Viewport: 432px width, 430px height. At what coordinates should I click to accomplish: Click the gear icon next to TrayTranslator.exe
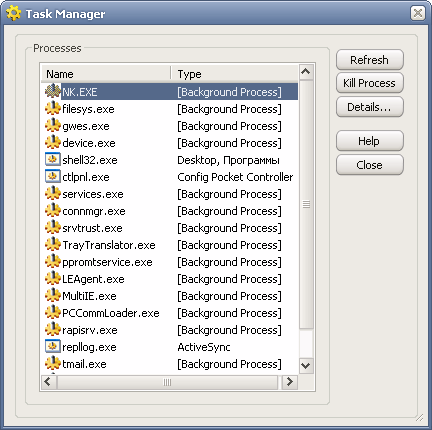53,244
